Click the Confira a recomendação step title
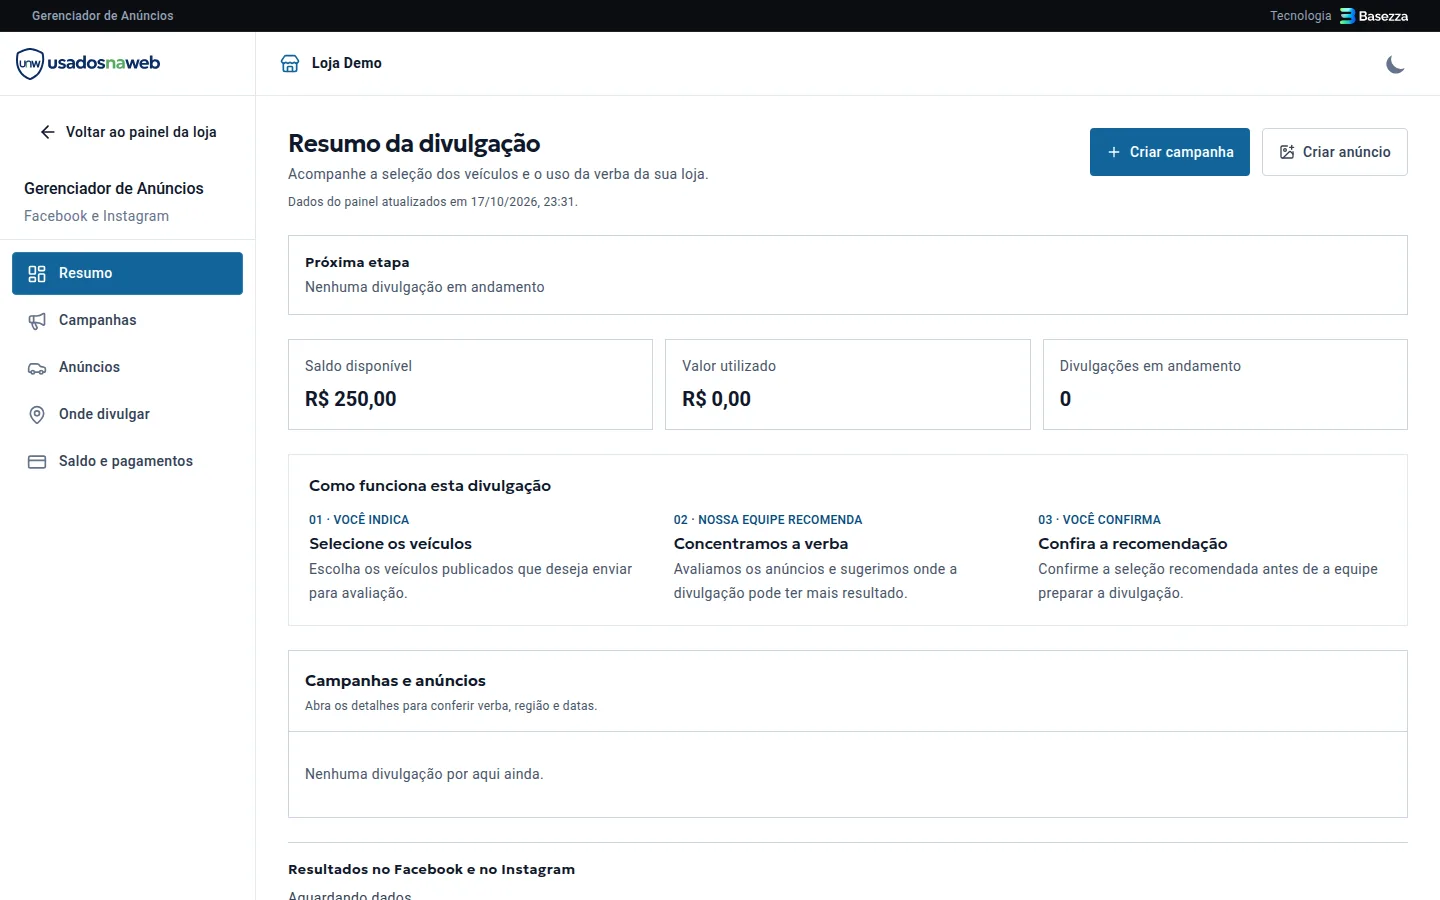This screenshot has height=900, width=1440. [x=1133, y=544]
